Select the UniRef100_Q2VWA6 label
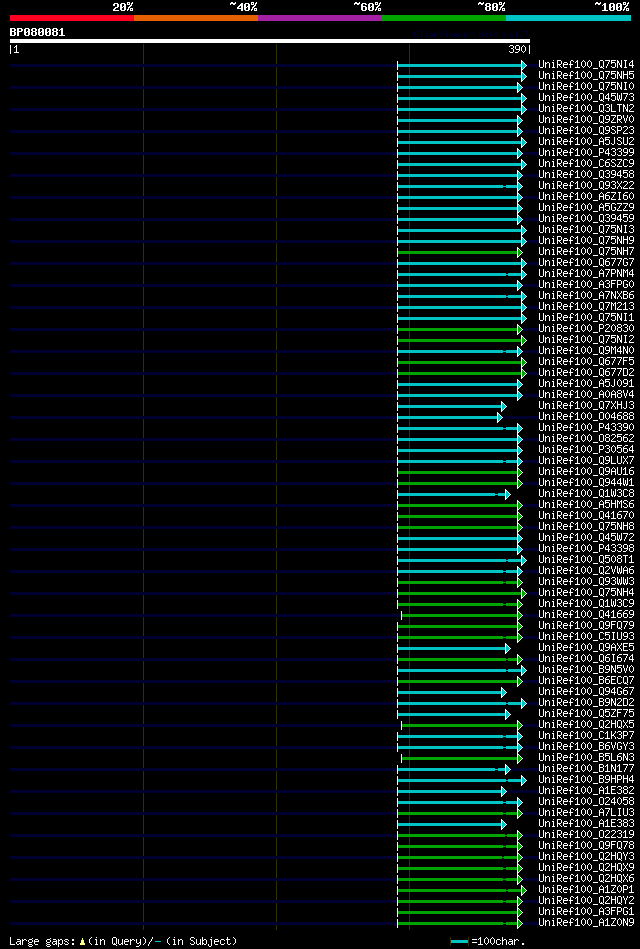 pyautogui.click(x=586, y=571)
